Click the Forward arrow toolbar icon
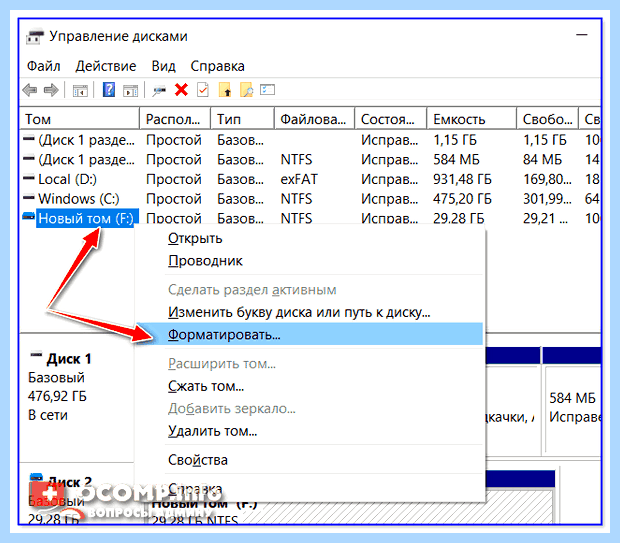The height and width of the screenshot is (543, 620). click(x=51, y=90)
